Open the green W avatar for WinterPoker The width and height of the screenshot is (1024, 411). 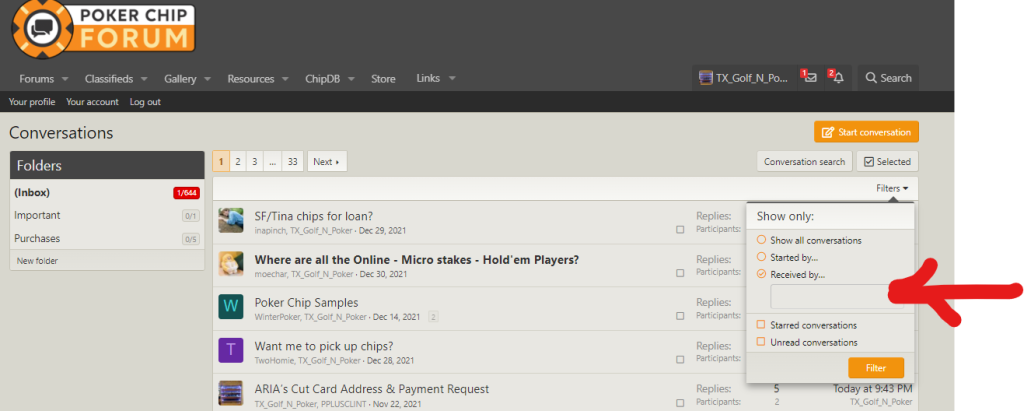231,307
